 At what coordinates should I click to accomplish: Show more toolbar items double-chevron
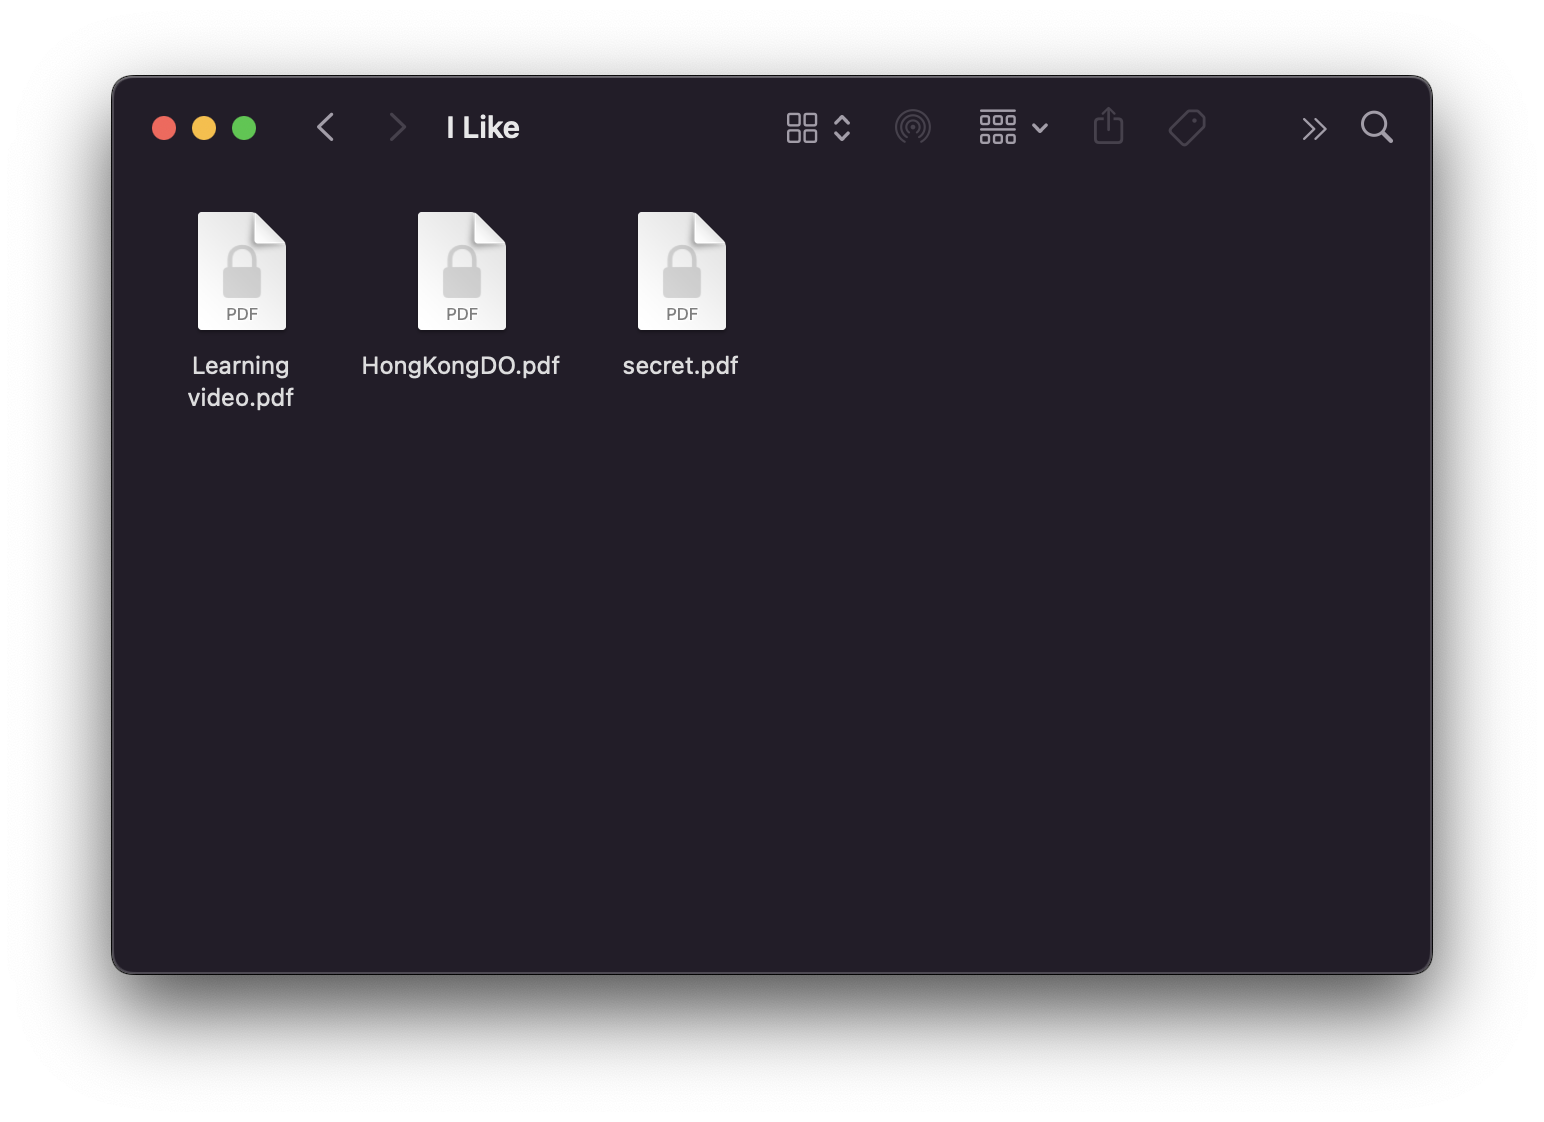coord(1314,128)
